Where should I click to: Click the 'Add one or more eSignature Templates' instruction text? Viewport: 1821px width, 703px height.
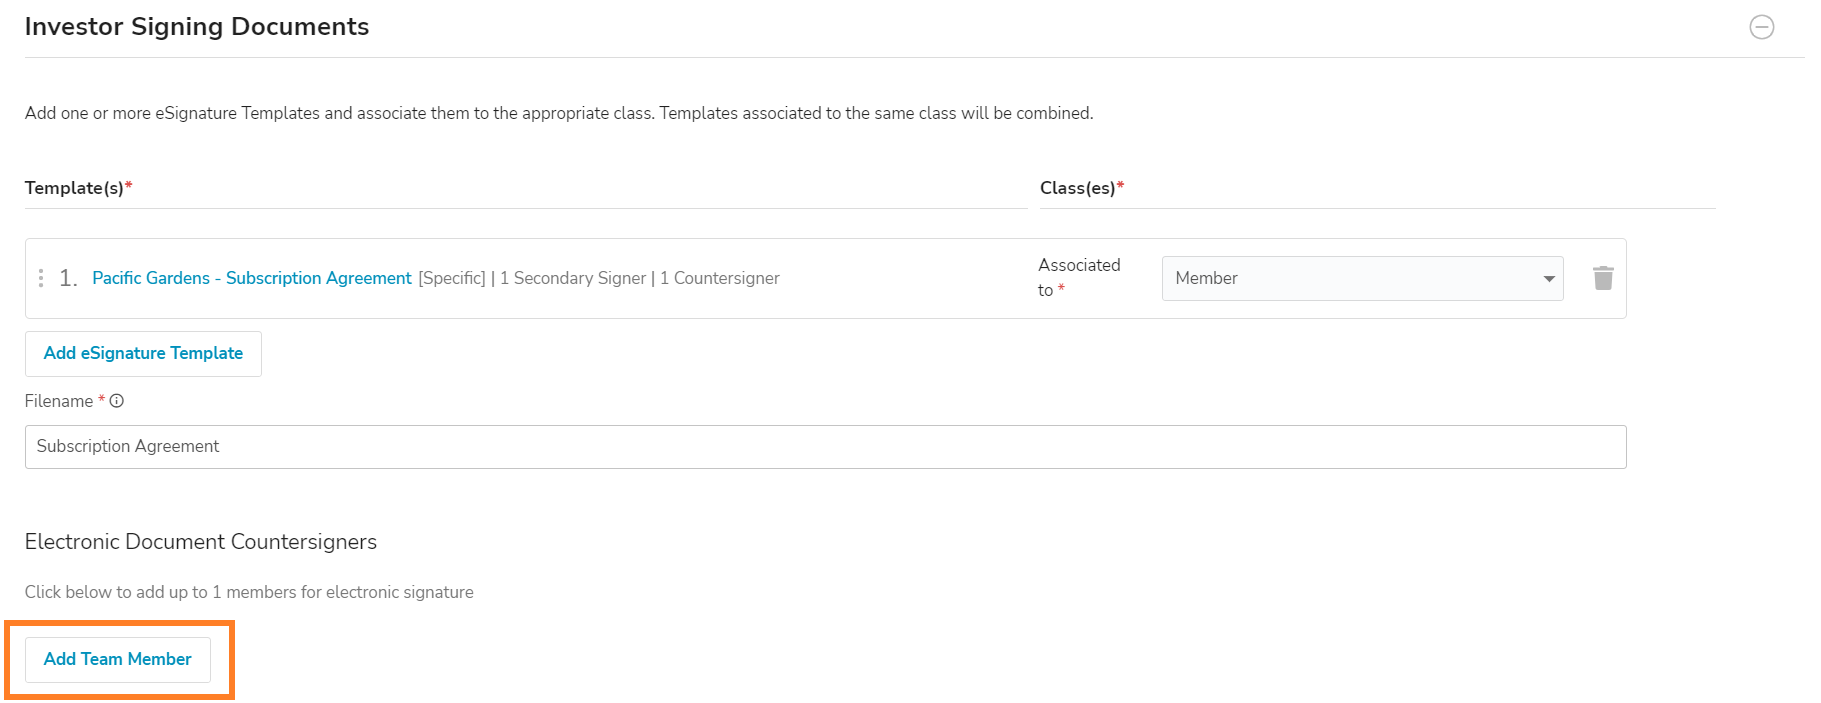(x=559, y=113)
